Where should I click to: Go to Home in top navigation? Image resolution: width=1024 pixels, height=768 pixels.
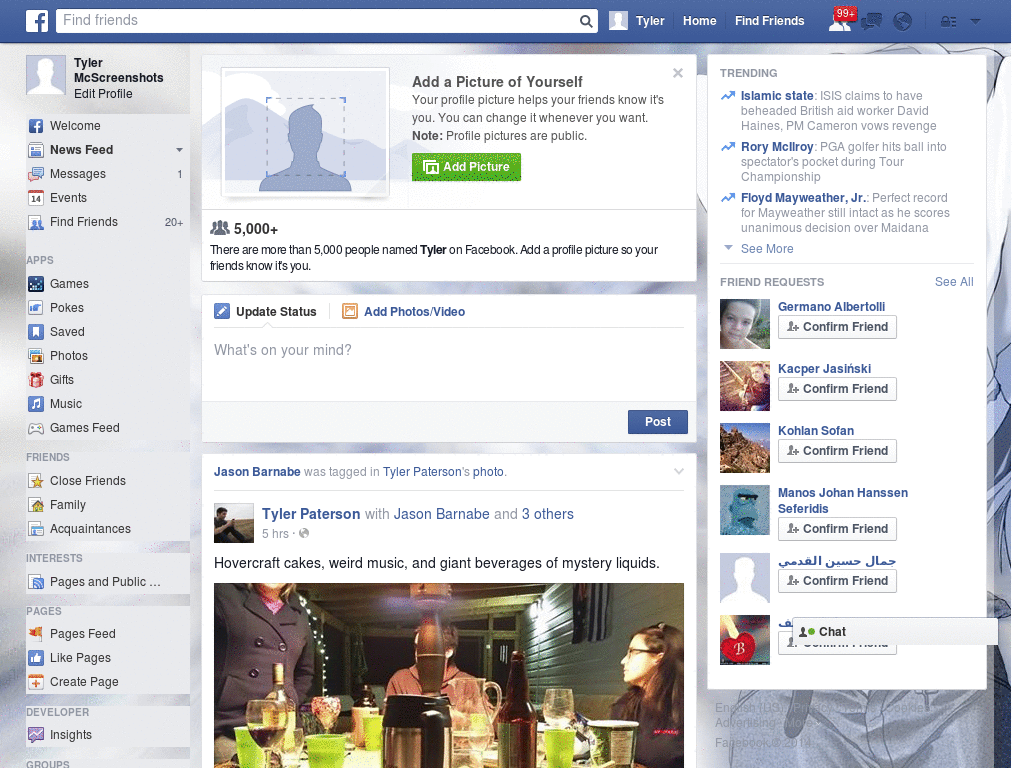tap(699, 21)
